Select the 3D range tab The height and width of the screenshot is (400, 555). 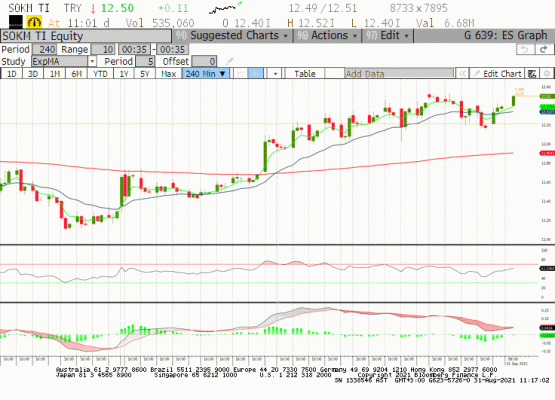[33, 74]
